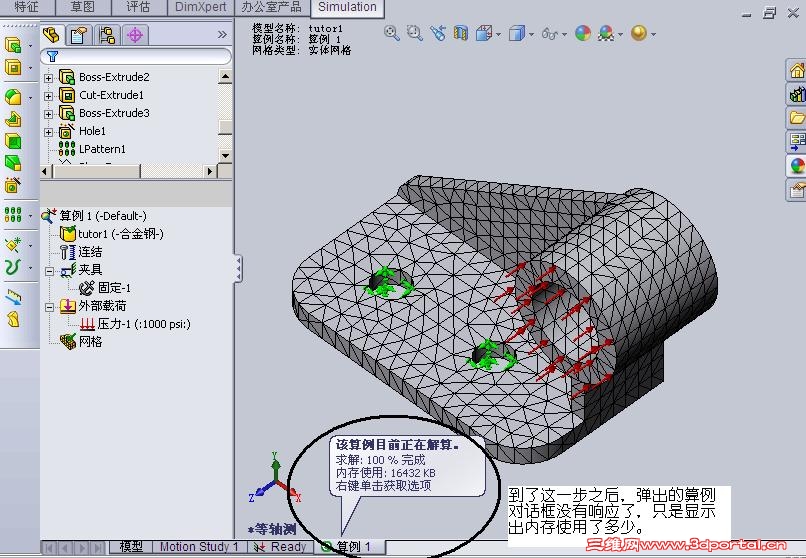Open the Motion Study 1 bottom tab

click(x=199, y=547)
